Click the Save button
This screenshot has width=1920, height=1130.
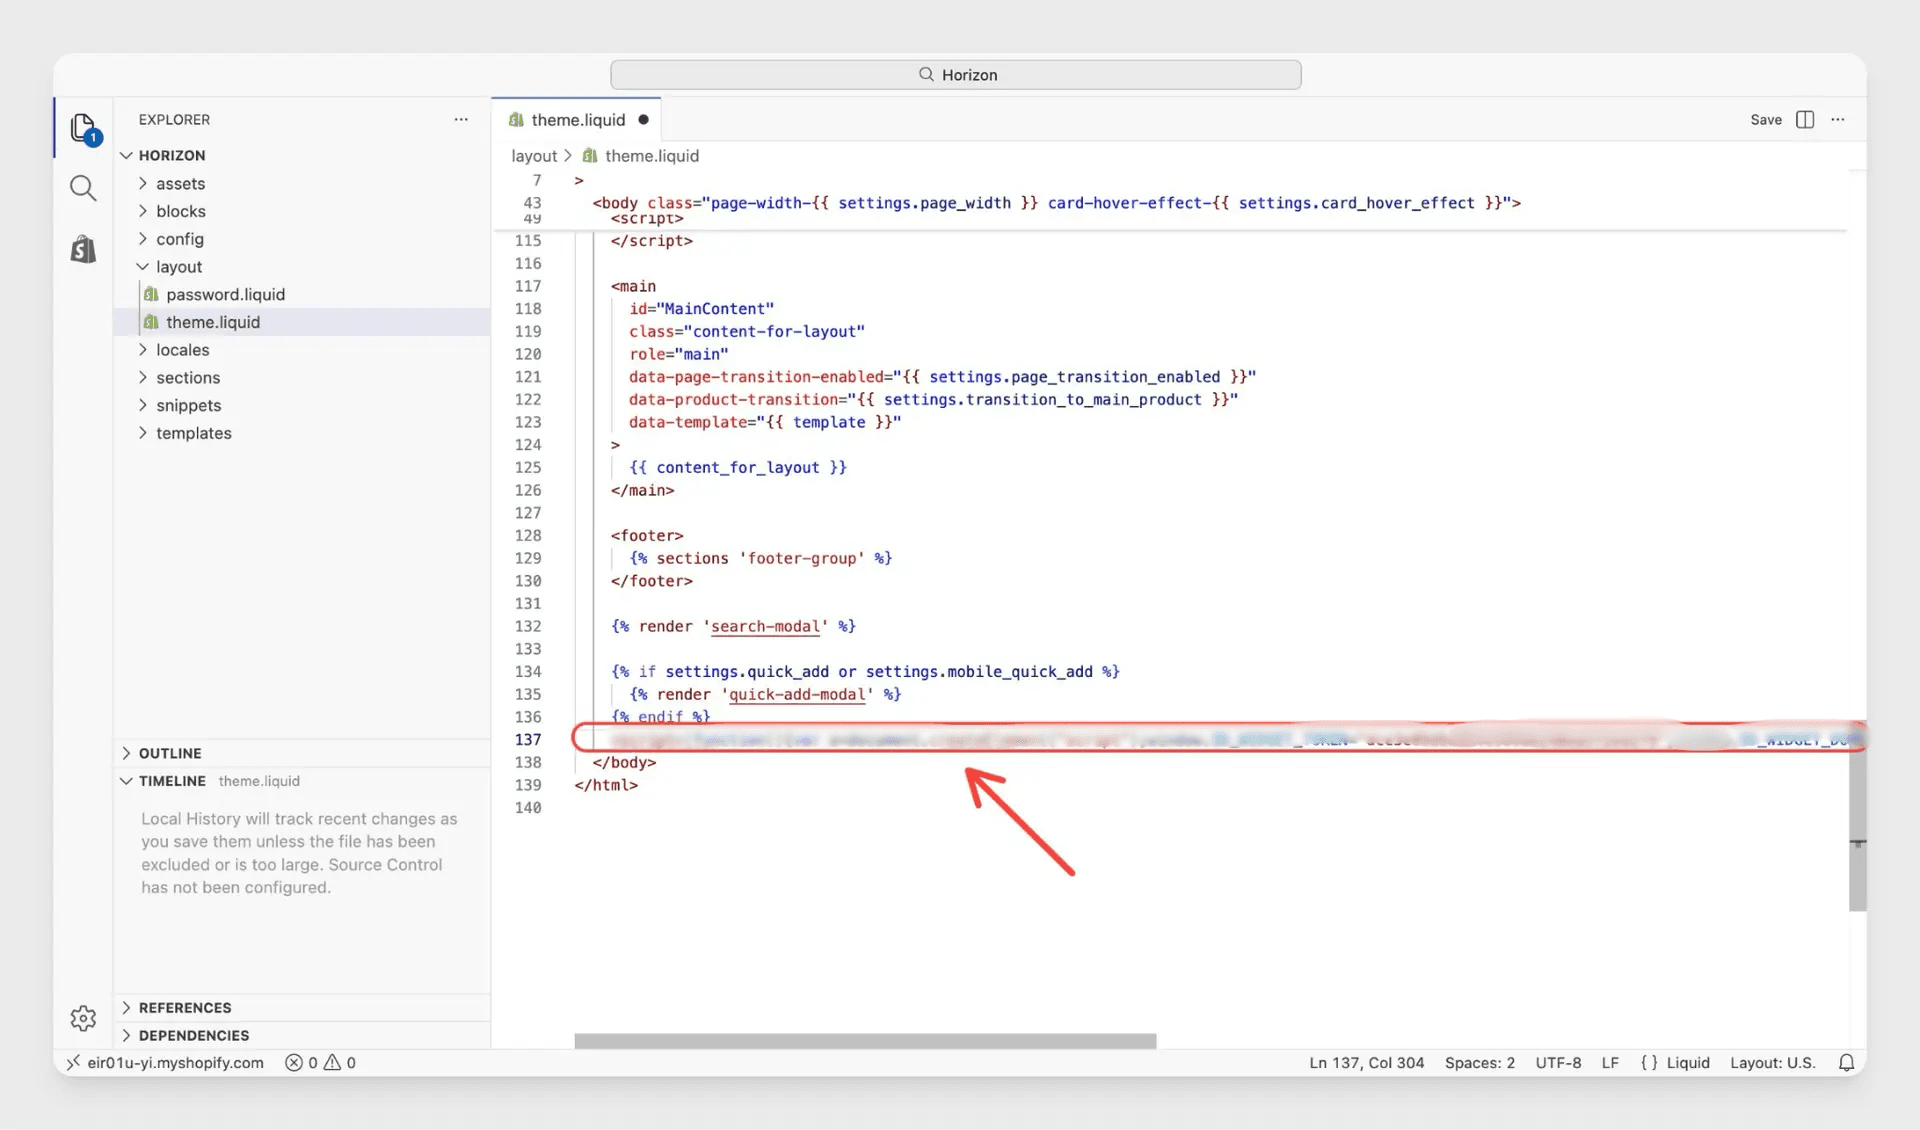(x=1766, y=120)
